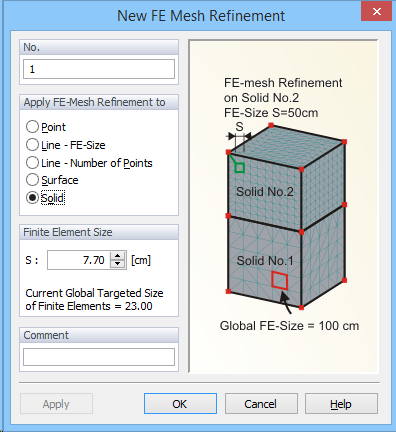Image resolution: width=396 pixels, height=432 pixels.
Task: Close the New FE Mesh Refinement window
Action: click(377, 12)
